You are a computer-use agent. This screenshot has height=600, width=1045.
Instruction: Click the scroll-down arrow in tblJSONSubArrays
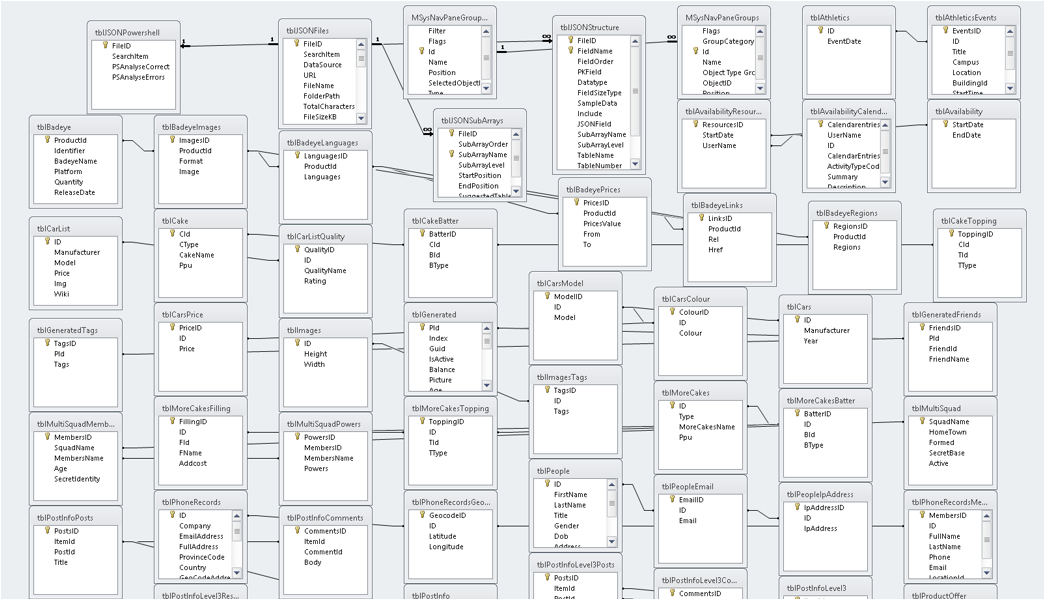(516, 191)
